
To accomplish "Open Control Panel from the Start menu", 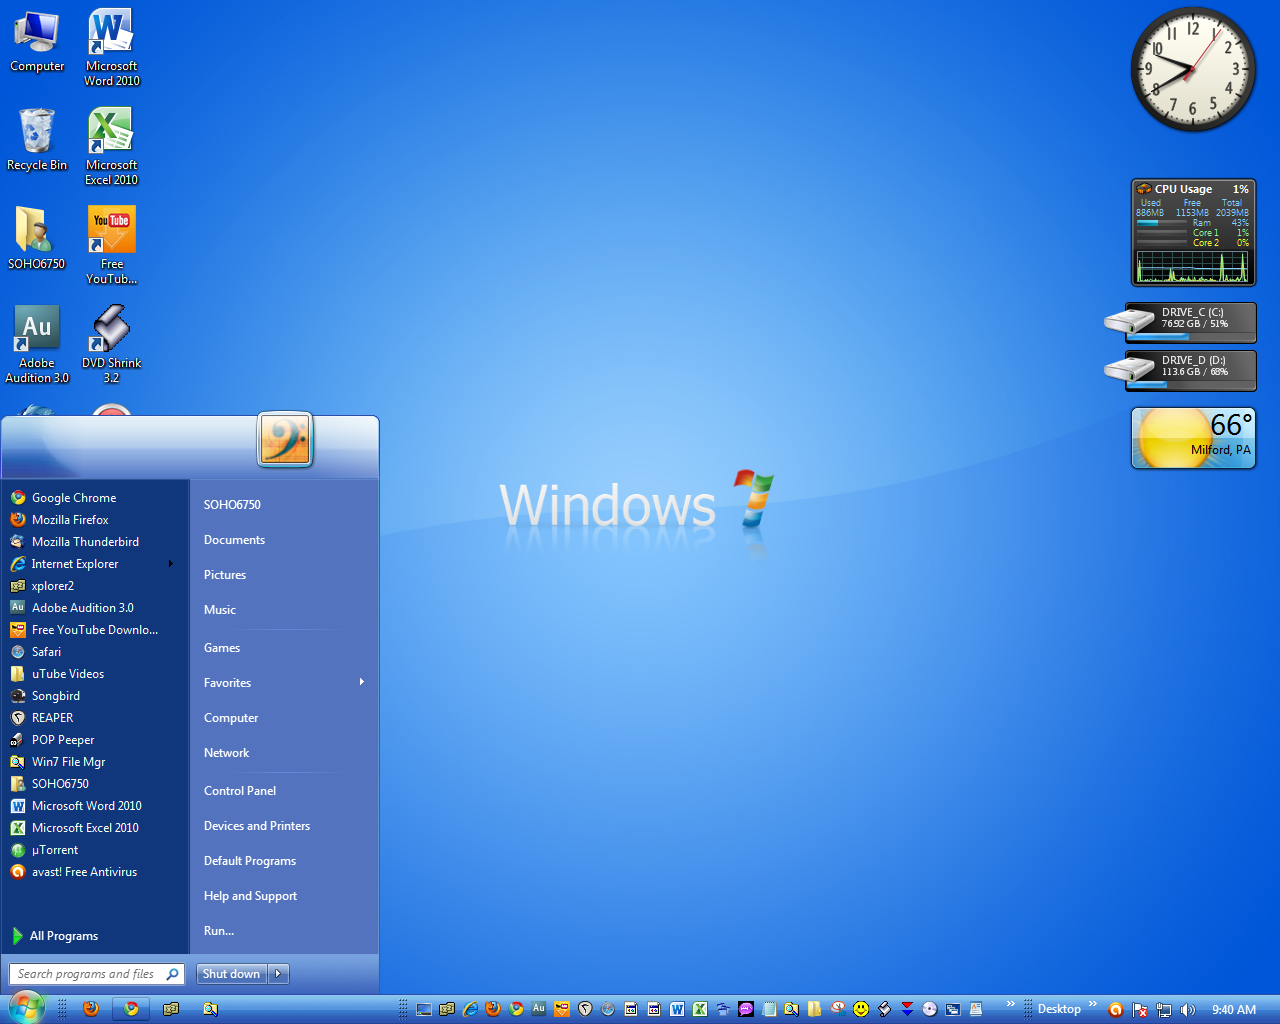I will (239, 790).
